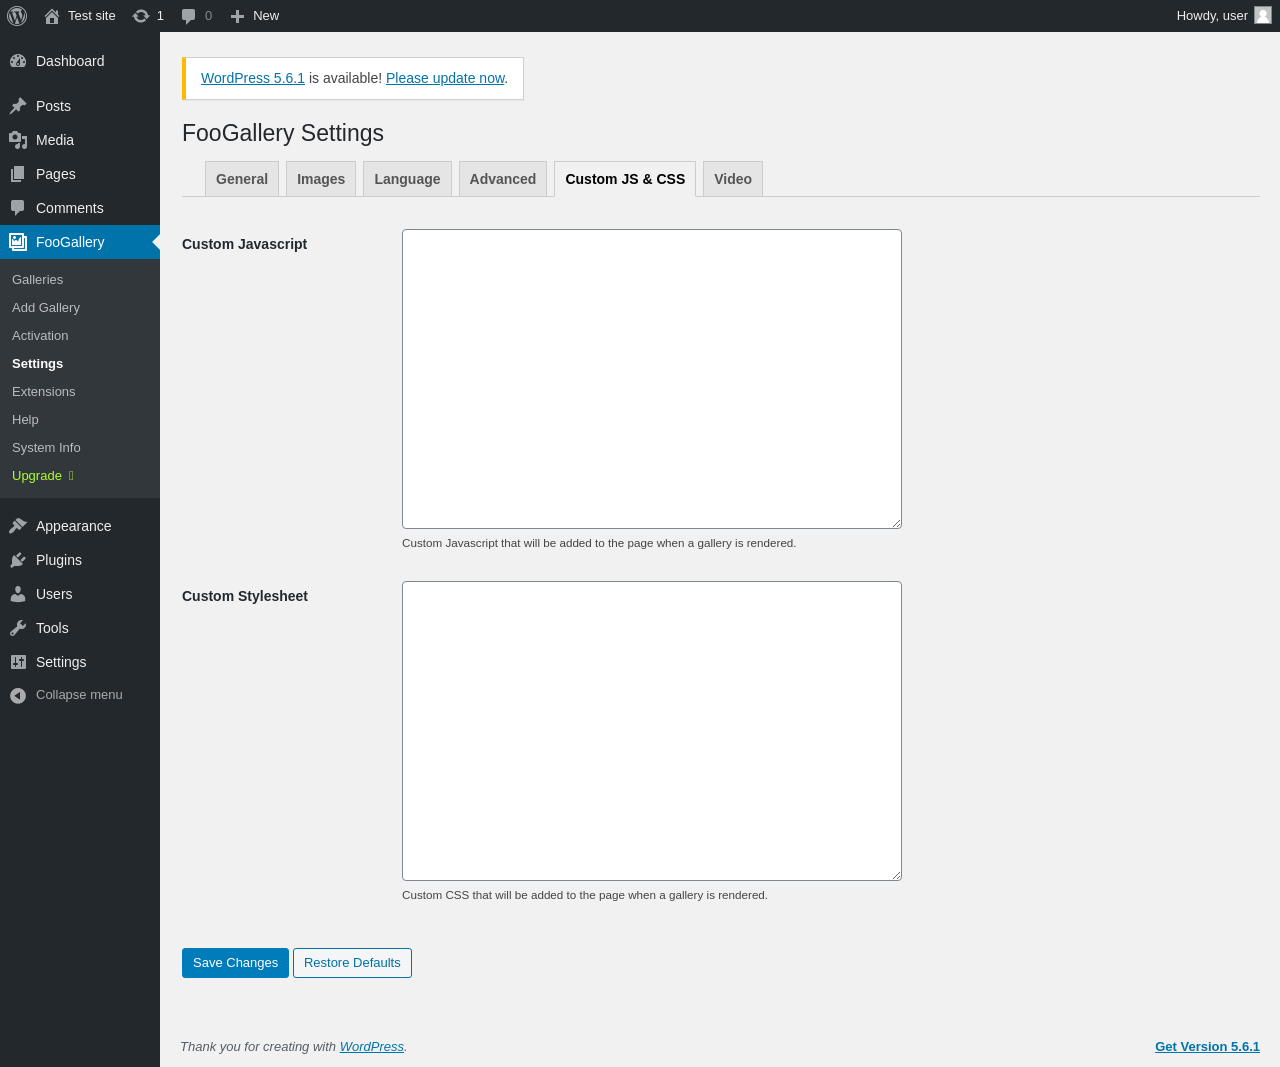This screenshot has height=1067, width=1280.
Task: Click the green Upgrade submenu link
Action: click(80, 476)
